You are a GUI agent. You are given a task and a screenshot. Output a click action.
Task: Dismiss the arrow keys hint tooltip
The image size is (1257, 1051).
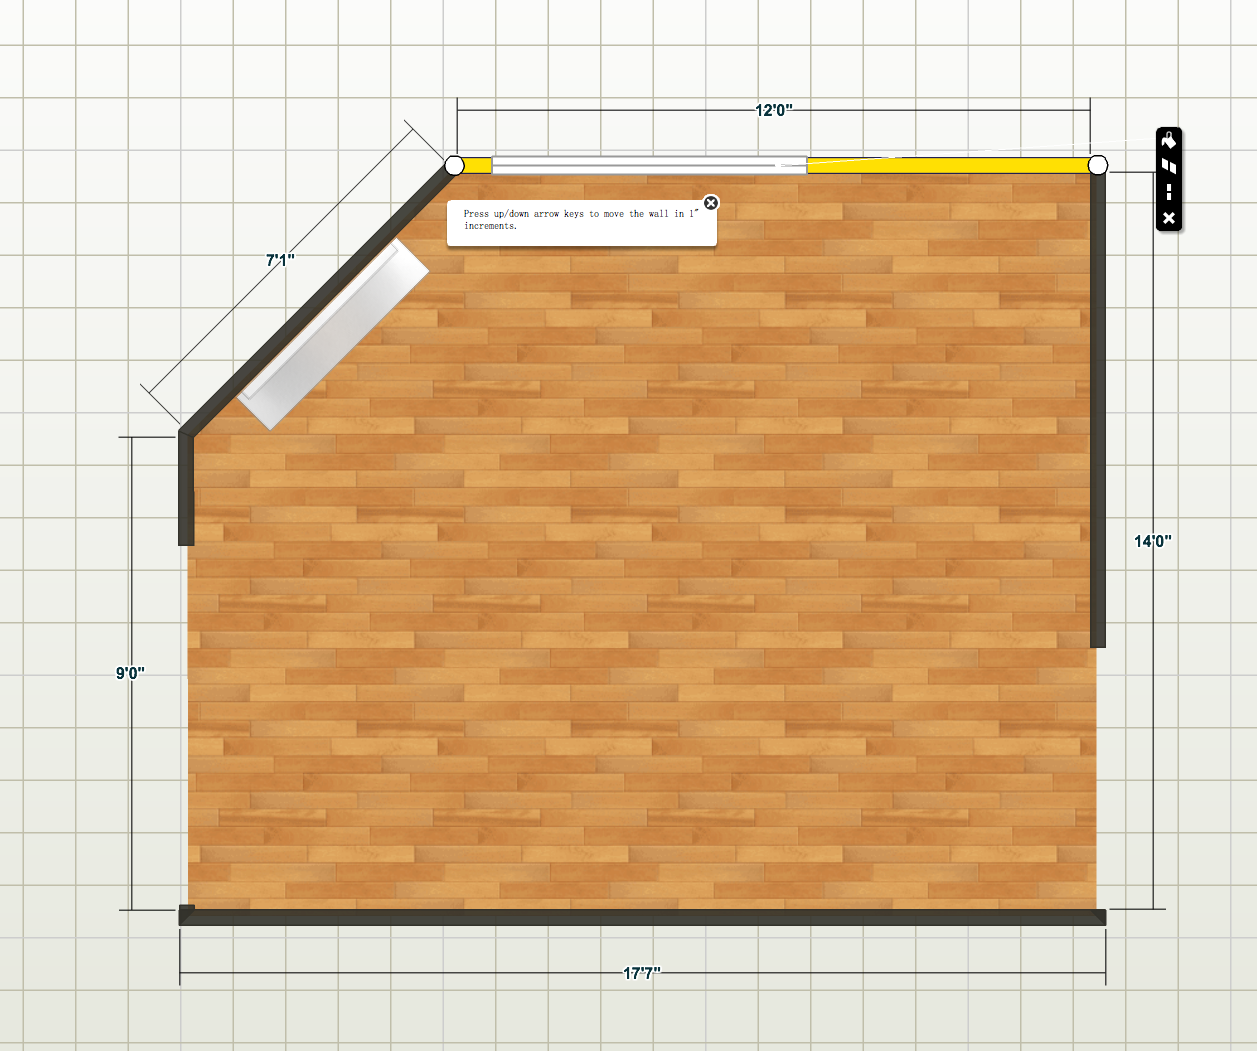711,203
